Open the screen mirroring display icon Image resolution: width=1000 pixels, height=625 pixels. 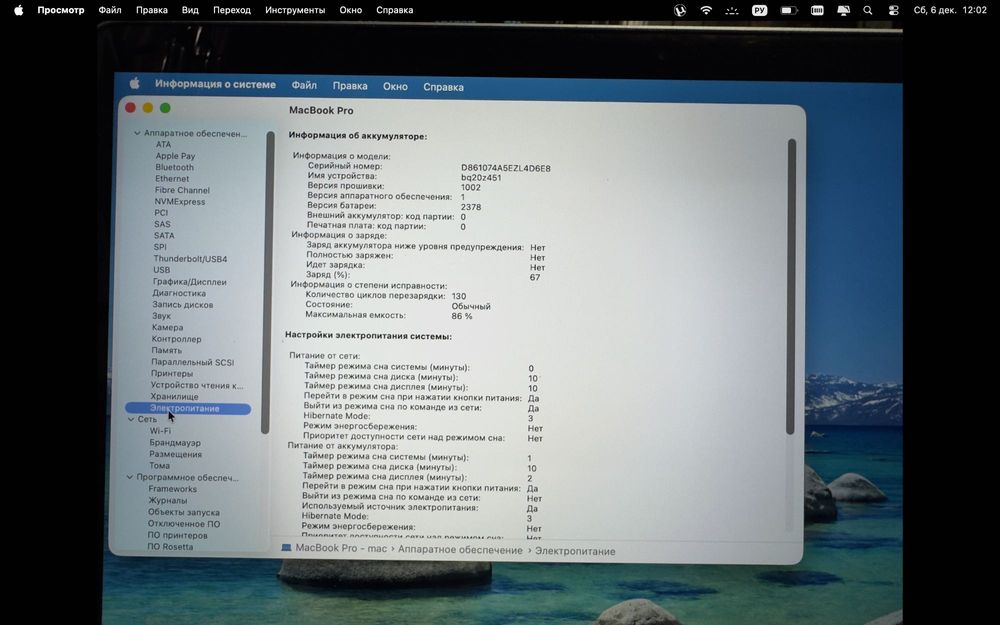843,10
